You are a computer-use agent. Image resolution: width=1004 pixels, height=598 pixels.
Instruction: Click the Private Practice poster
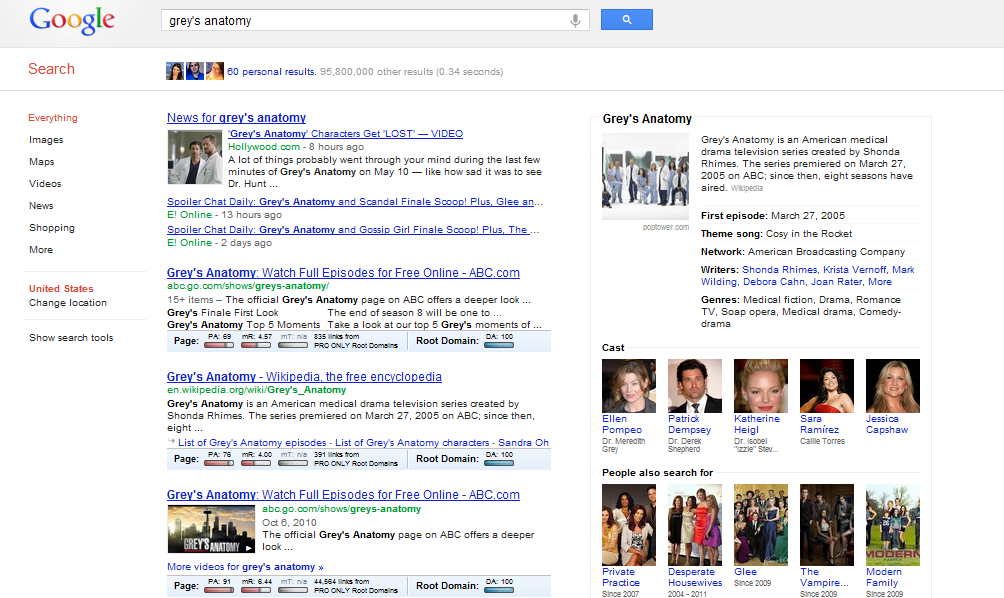[x=629, y=525]
